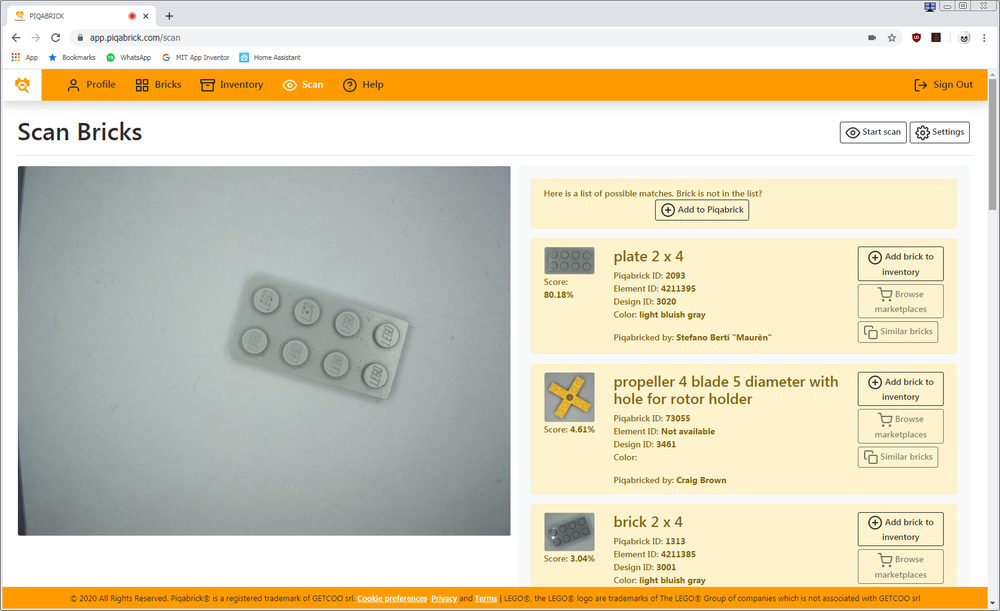Viewport: 1000px width, 611px height.
Task: Click the browser forward arrow
Action: pos(36,38)
